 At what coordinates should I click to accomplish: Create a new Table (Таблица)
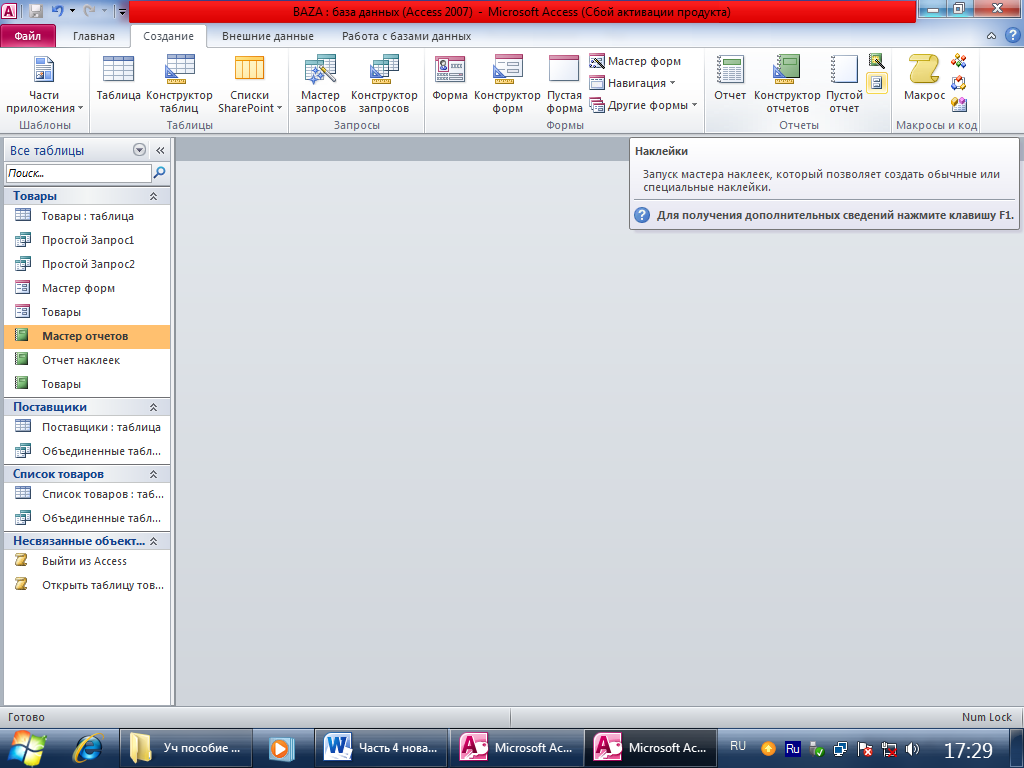click(x=118, y=78)
